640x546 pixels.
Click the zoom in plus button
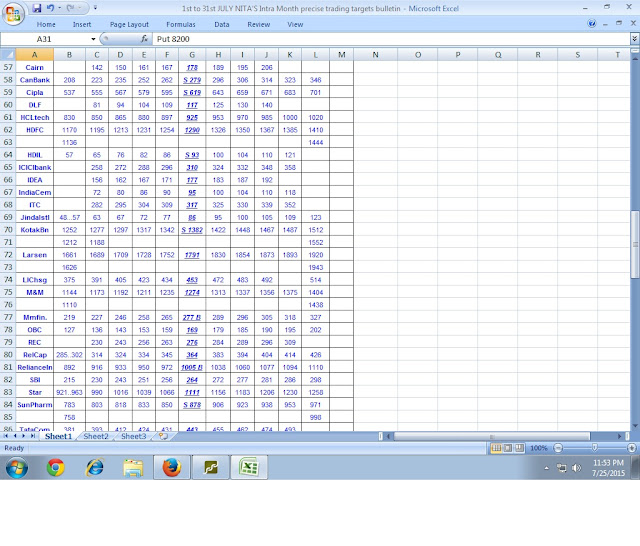(631, 448)
